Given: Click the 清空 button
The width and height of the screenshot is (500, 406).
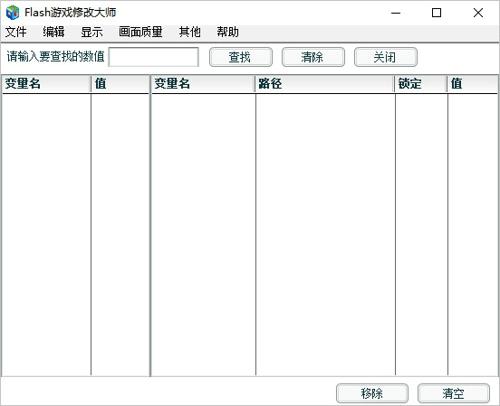Looking at the screenshot, I should [454, 393].
